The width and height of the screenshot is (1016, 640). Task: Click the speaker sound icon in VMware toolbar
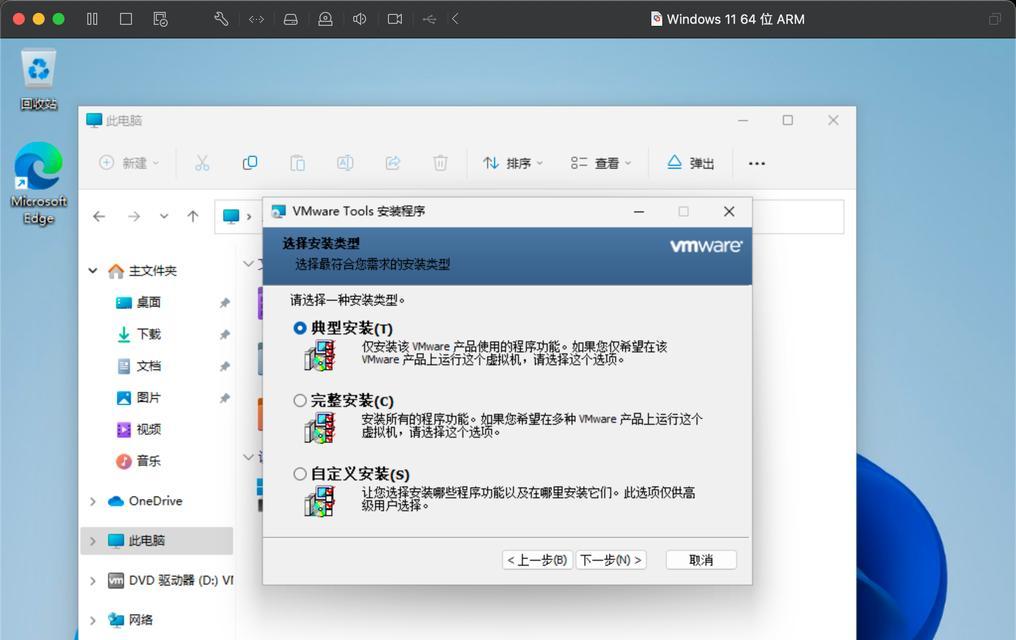pos(360,19)
